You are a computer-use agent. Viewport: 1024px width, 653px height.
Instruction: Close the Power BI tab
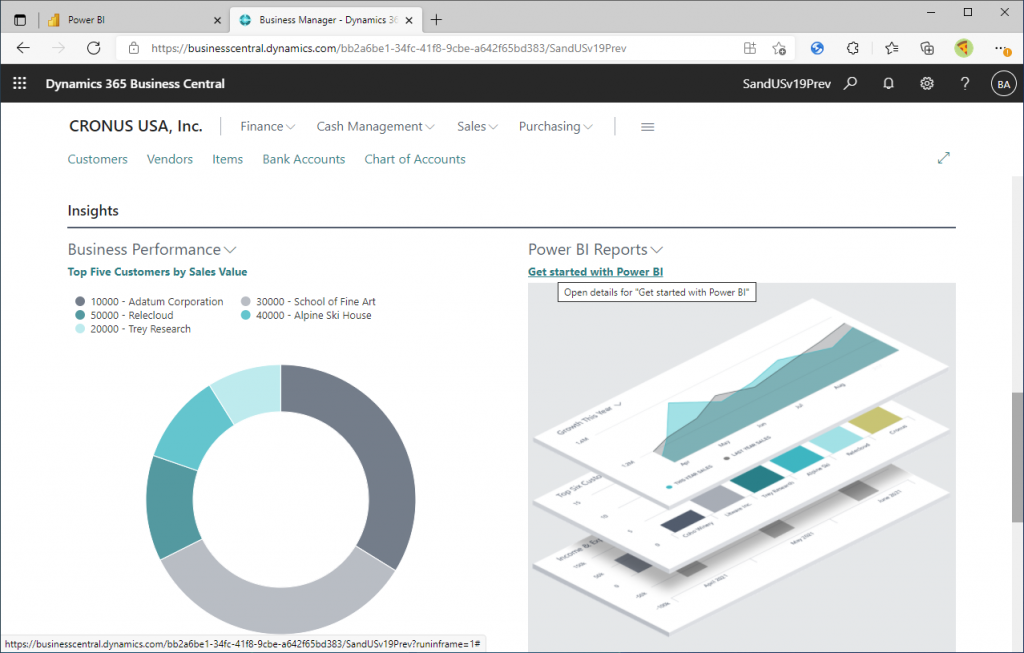point(217,20)
